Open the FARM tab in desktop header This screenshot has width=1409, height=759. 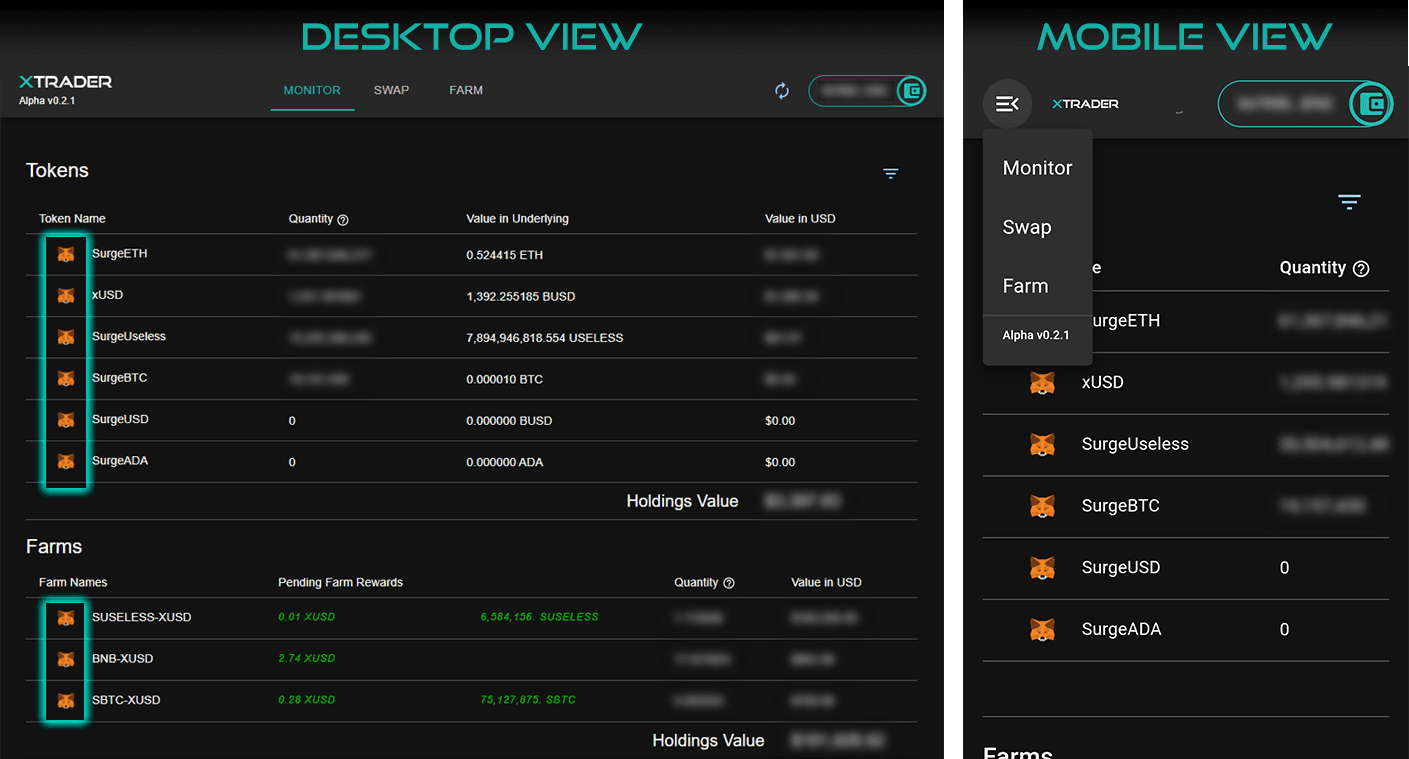coord(466,90)
